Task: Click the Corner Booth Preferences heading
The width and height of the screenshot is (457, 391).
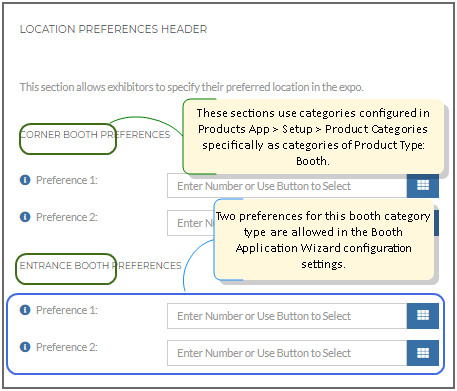Action: (95, 135)
